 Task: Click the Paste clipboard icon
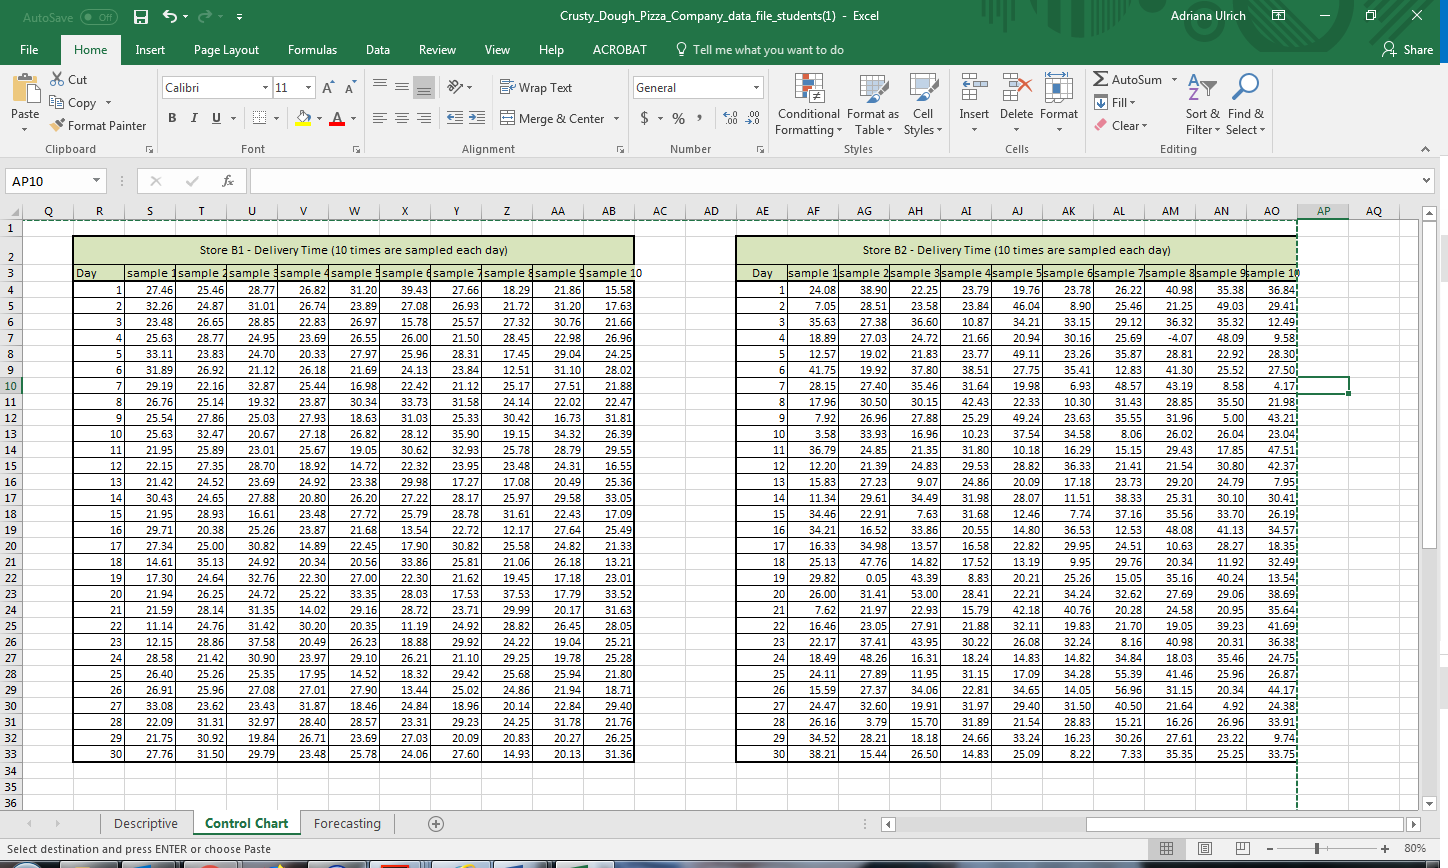[x=25, y=89]
